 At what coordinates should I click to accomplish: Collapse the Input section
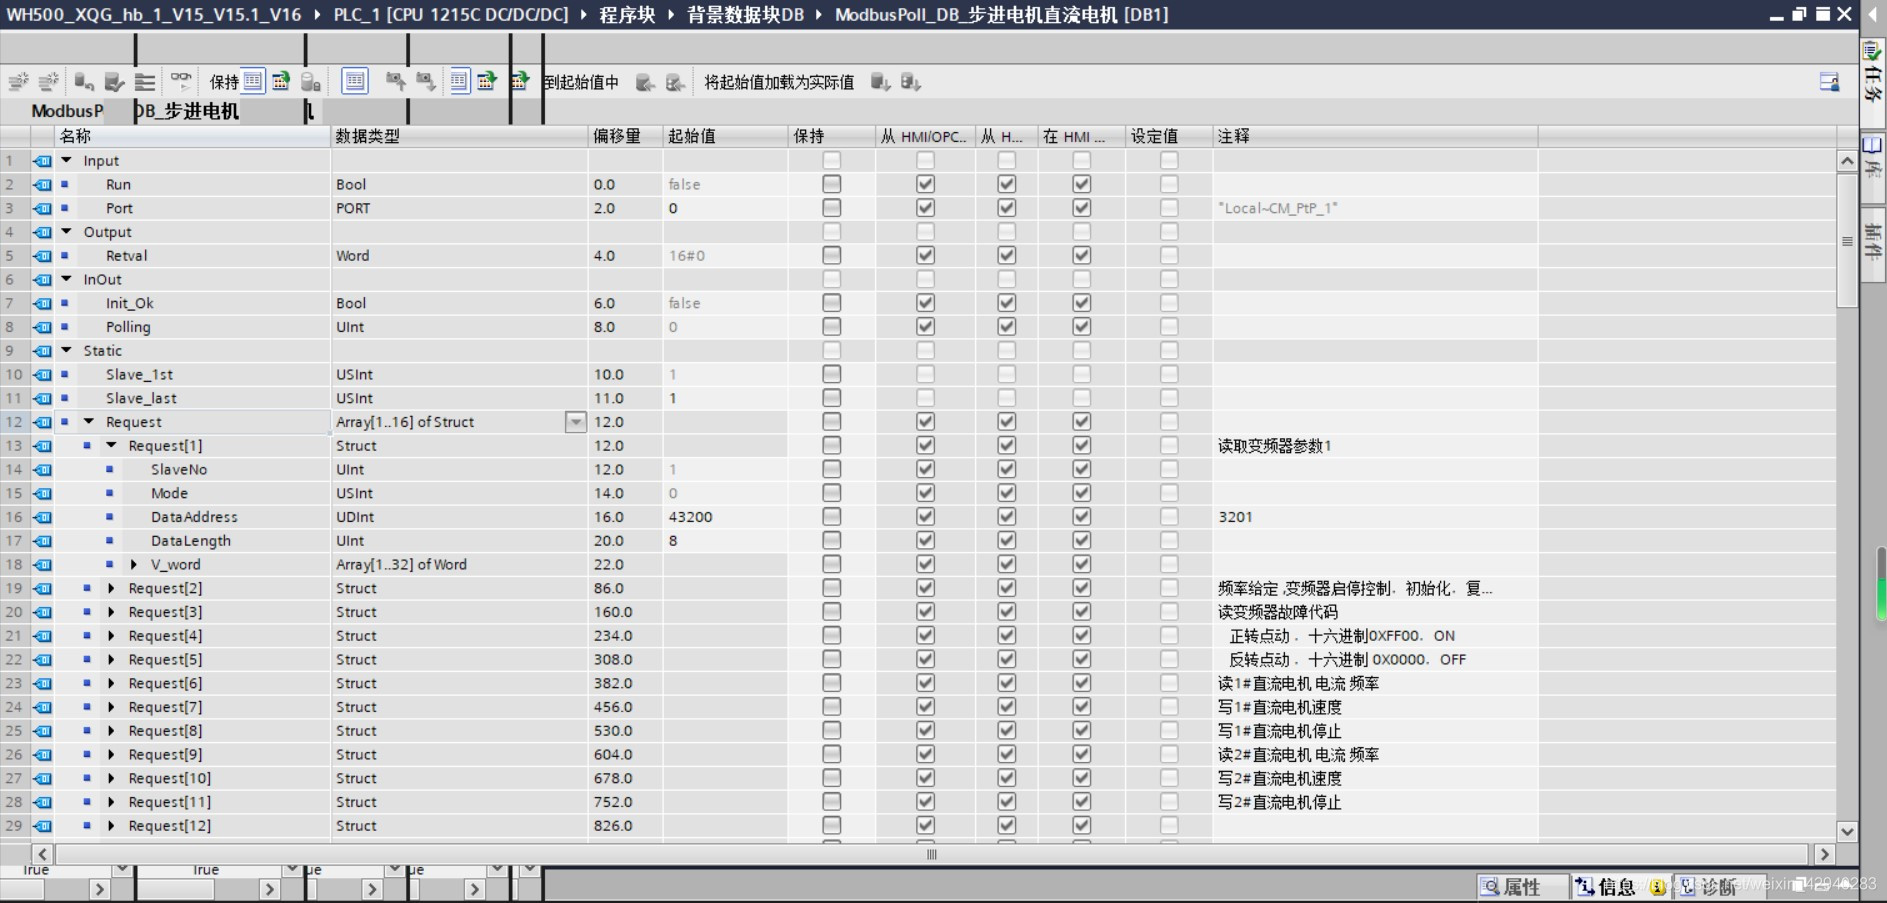pos(67,160)
